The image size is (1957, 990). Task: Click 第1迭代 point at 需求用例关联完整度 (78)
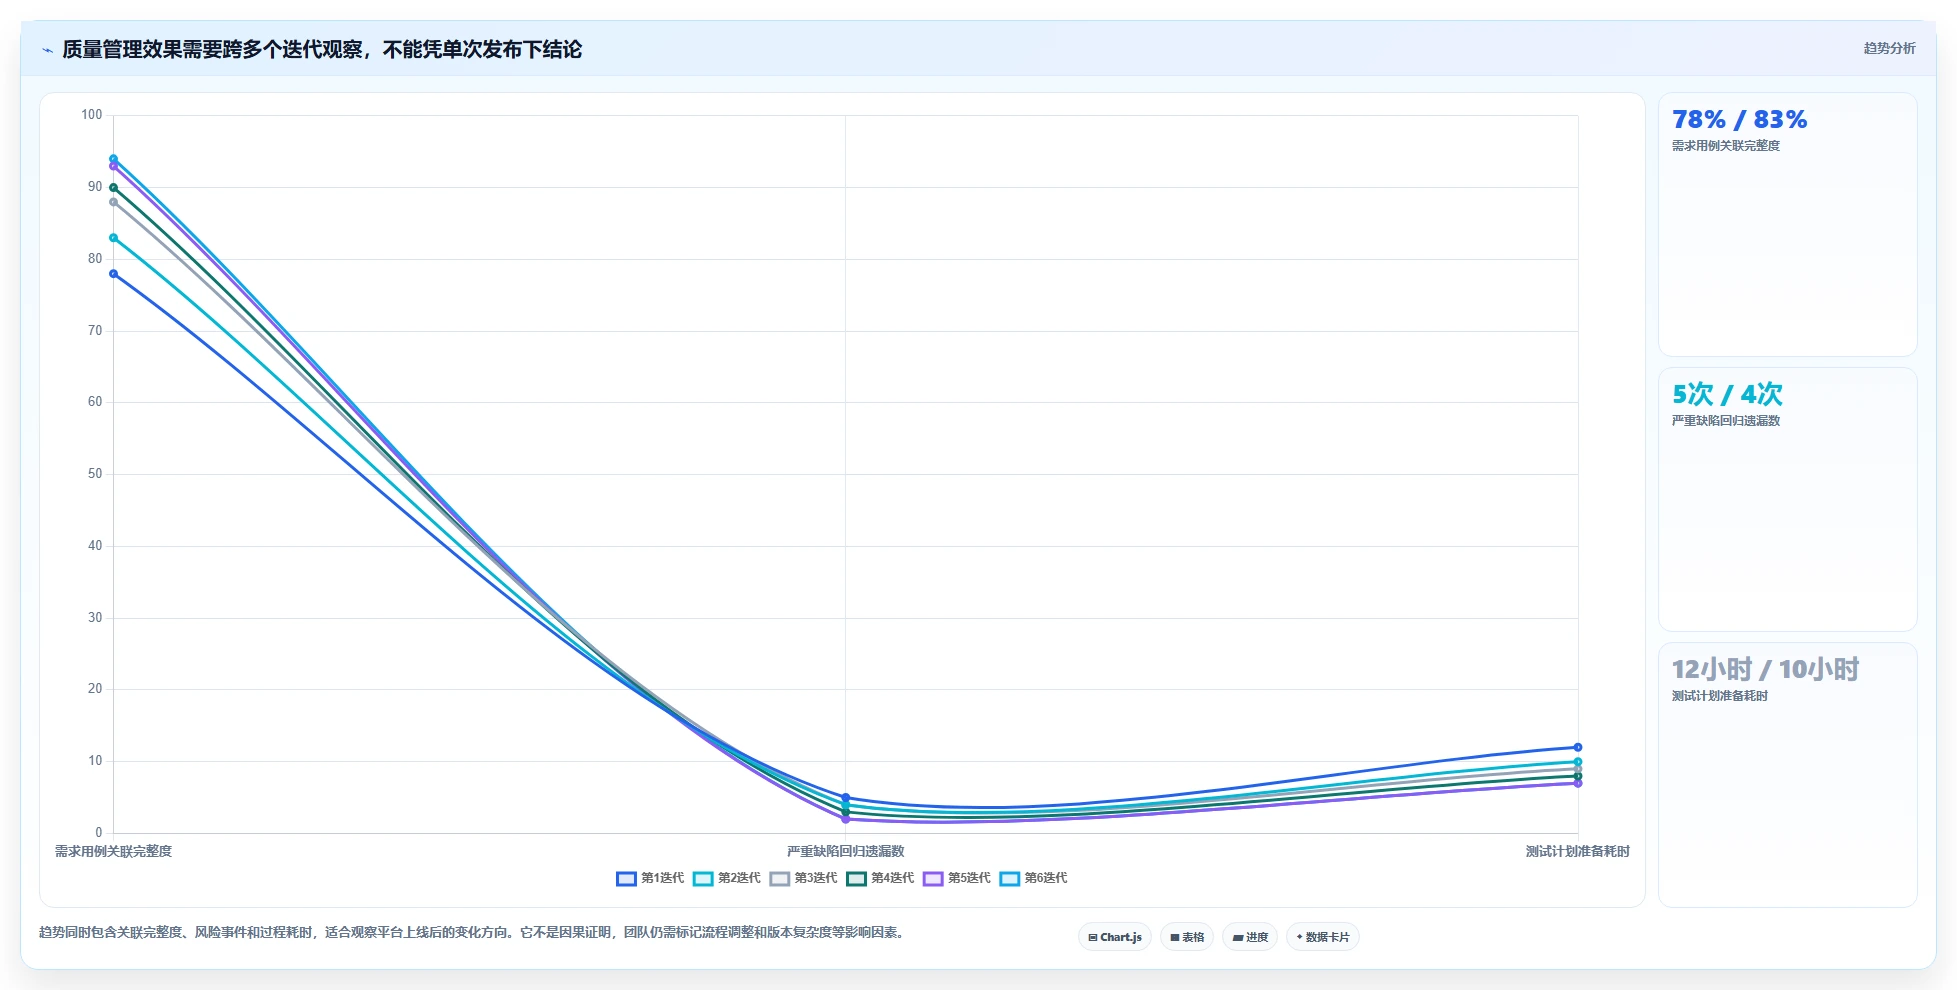point(113,274)
